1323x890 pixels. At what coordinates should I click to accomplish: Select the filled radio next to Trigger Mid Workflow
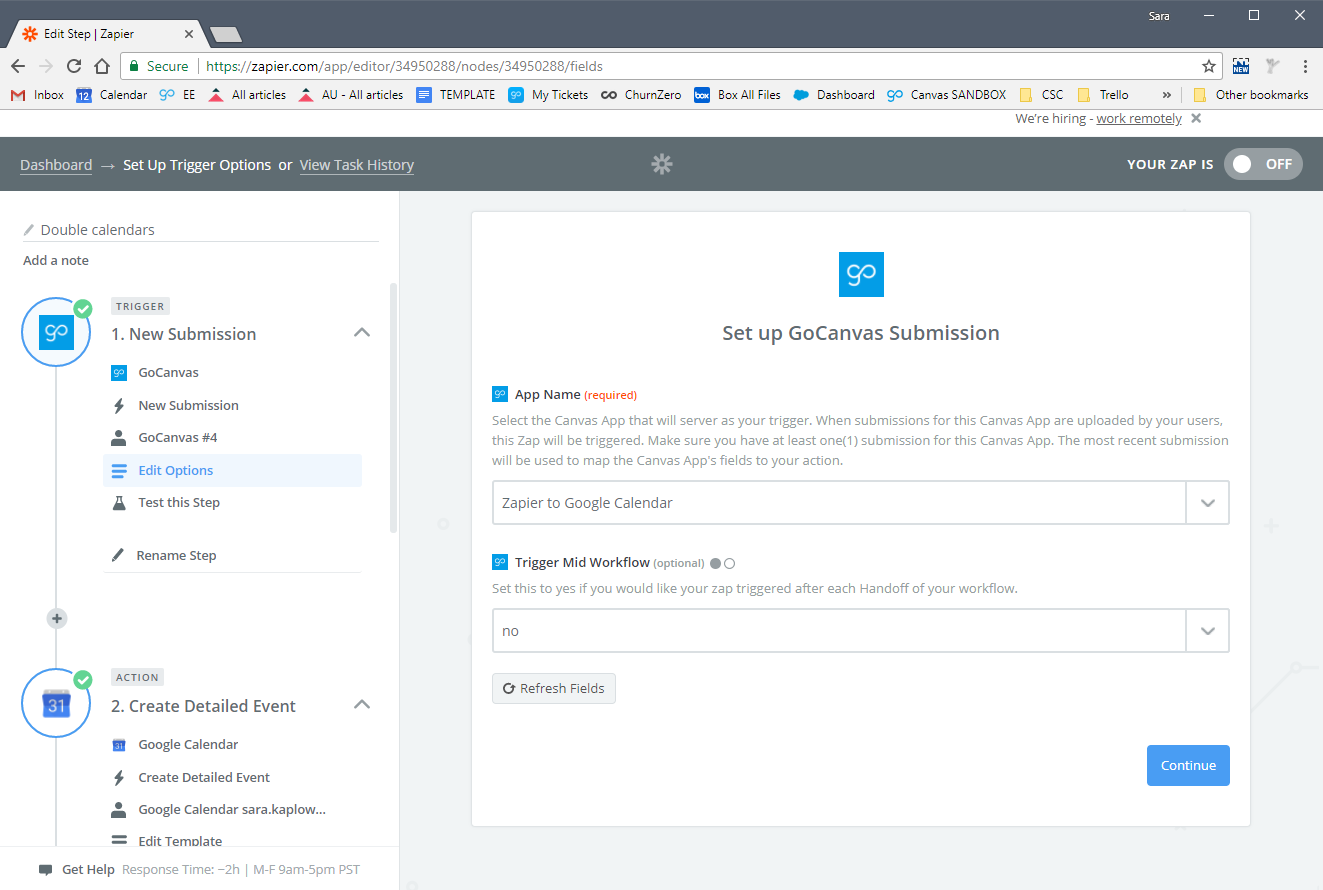click(x=715, y=563)
